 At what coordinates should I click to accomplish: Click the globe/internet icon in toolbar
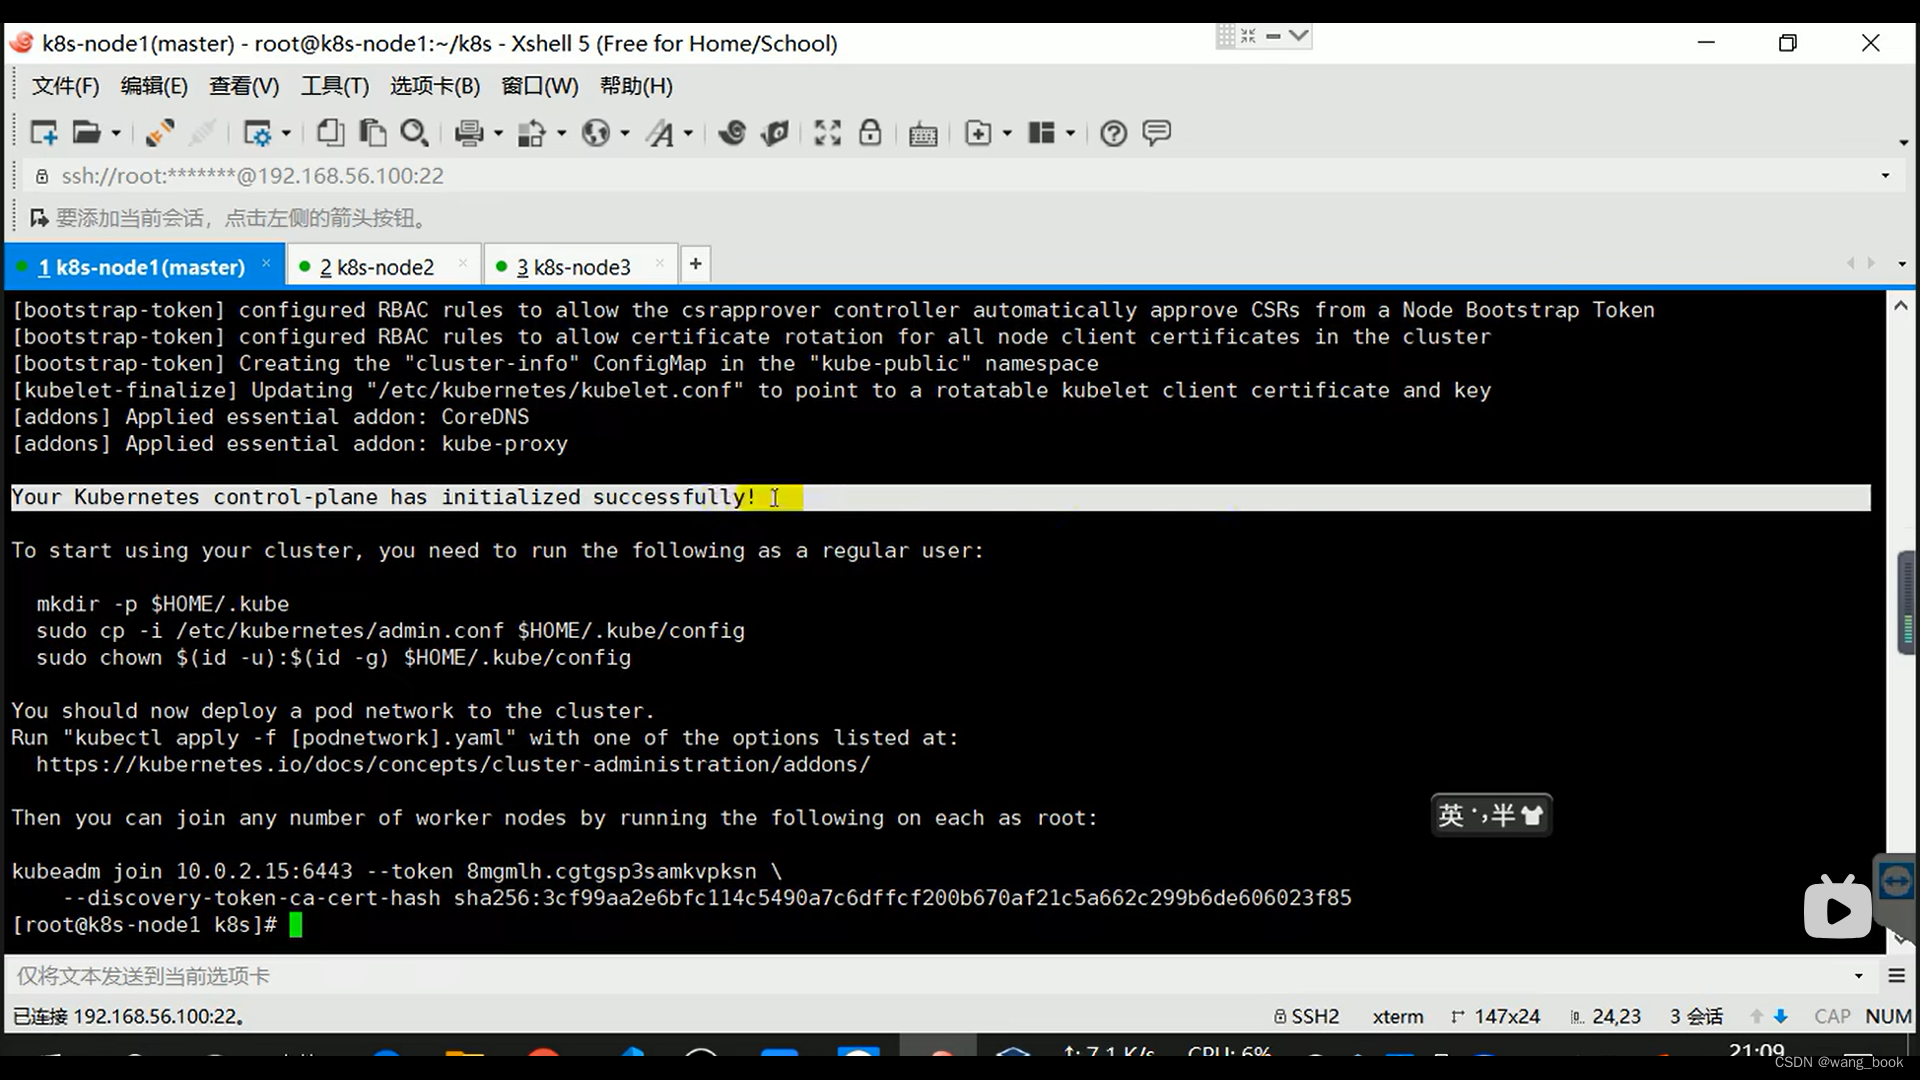tap(596, 132)
